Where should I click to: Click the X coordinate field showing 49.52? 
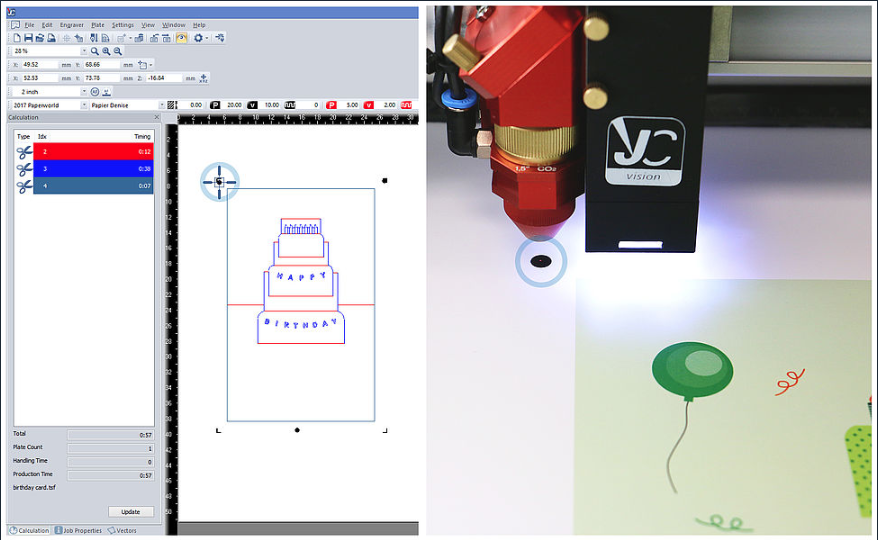40,64
